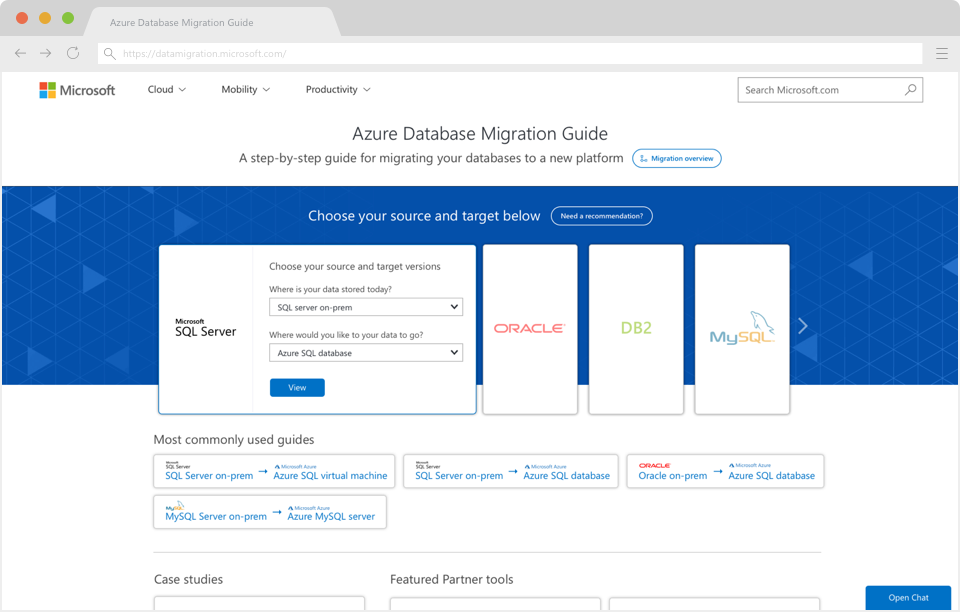Open SQL Server on-prem to Azure SQL database guide
Image resolution: width=960 pixels, height=612 pixels.
pyautogui.click(x=511, y=471)
